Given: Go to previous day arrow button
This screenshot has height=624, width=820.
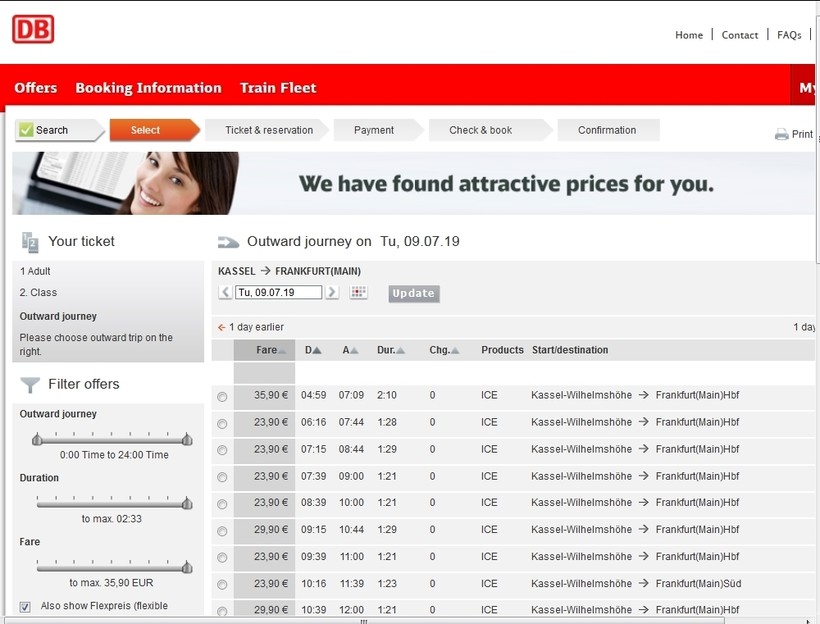Looking at the screenshot, I should coord(225,293).
